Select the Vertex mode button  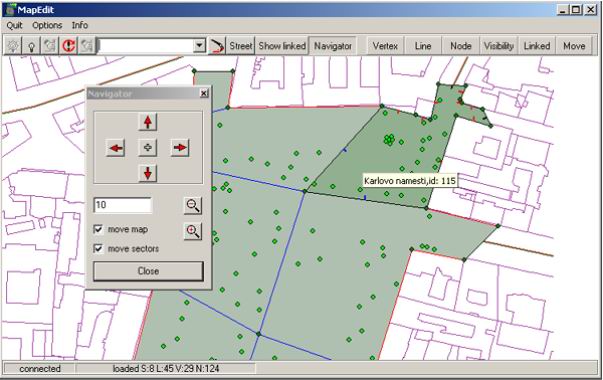(x=385, y=46)
